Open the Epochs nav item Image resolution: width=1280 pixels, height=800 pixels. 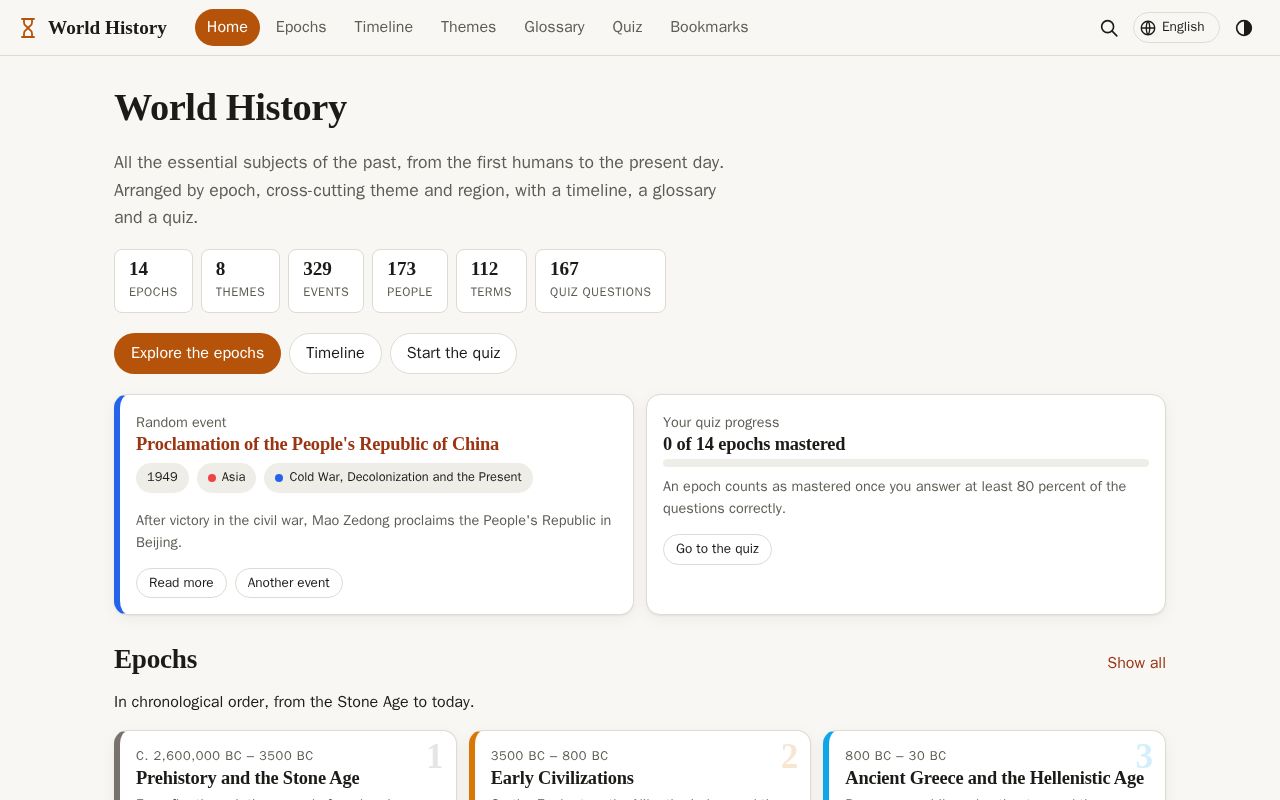pos(301,27)
